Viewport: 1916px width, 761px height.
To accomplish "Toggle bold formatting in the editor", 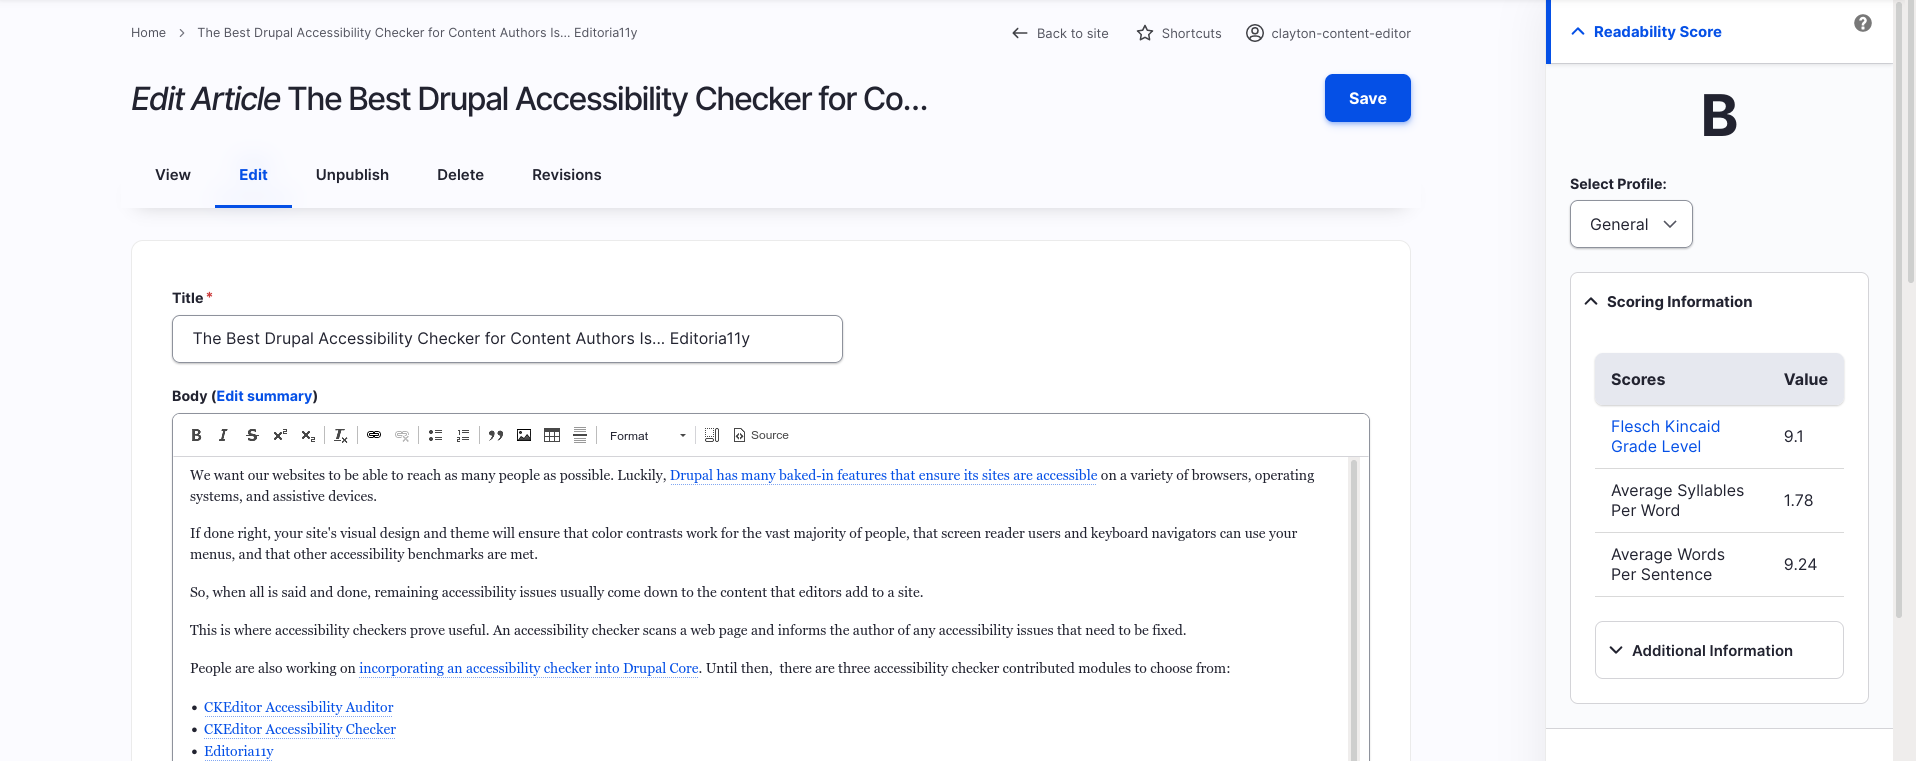I will coord(196,435).
